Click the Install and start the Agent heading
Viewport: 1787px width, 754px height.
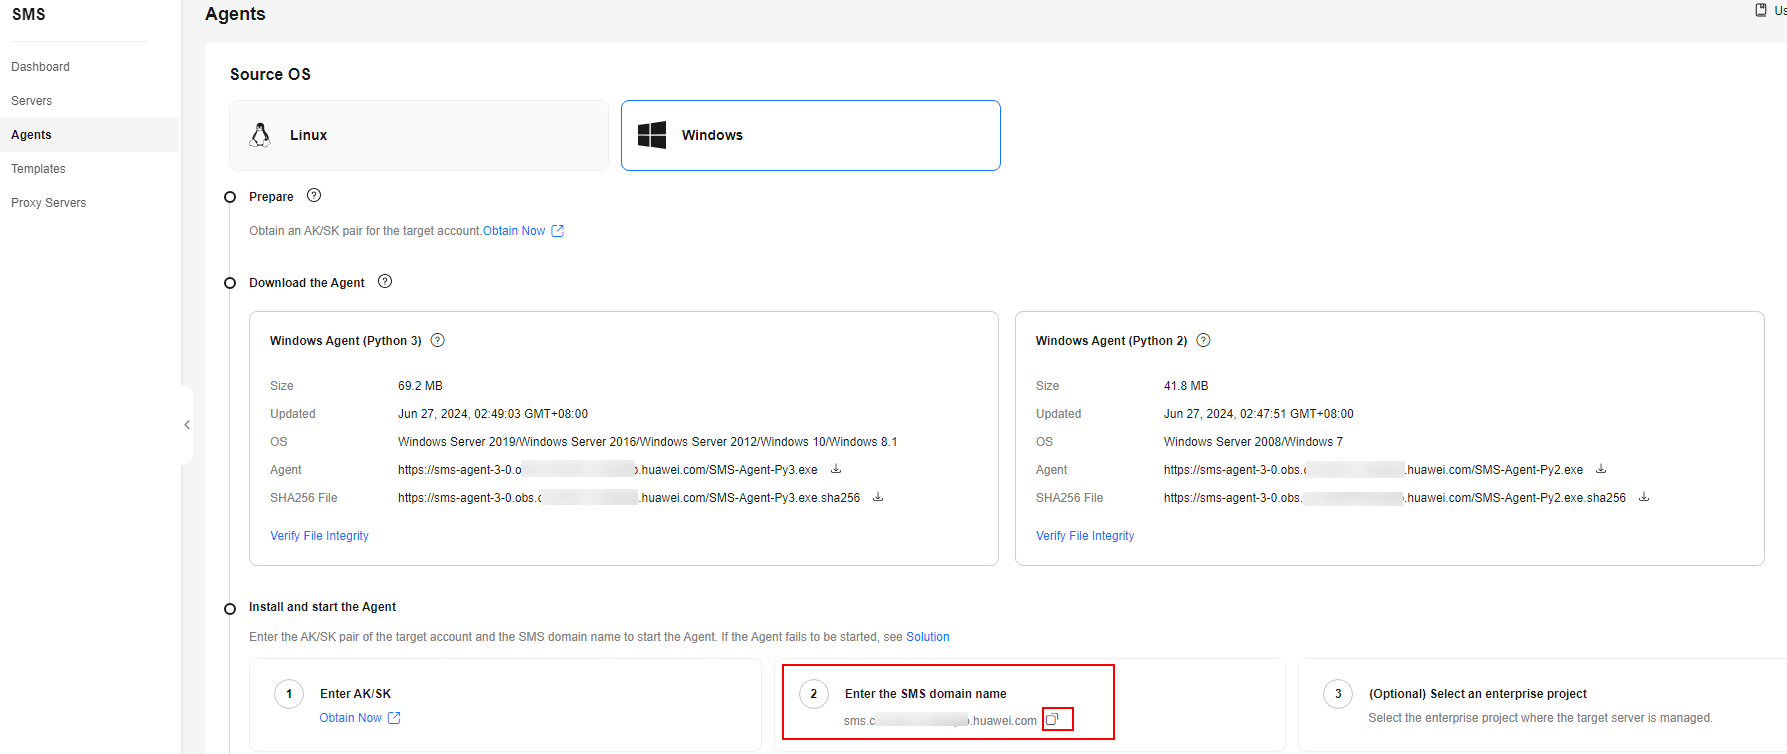(322, 607)
